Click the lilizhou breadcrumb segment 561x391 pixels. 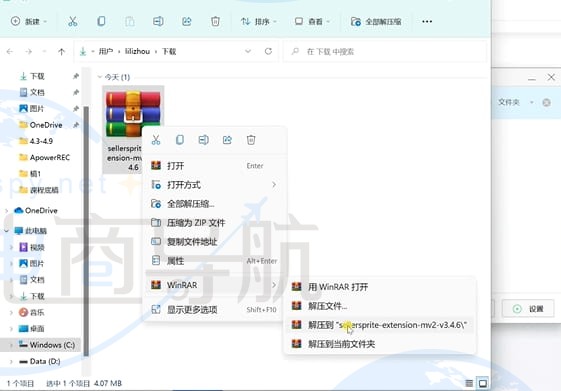[137, 52]
